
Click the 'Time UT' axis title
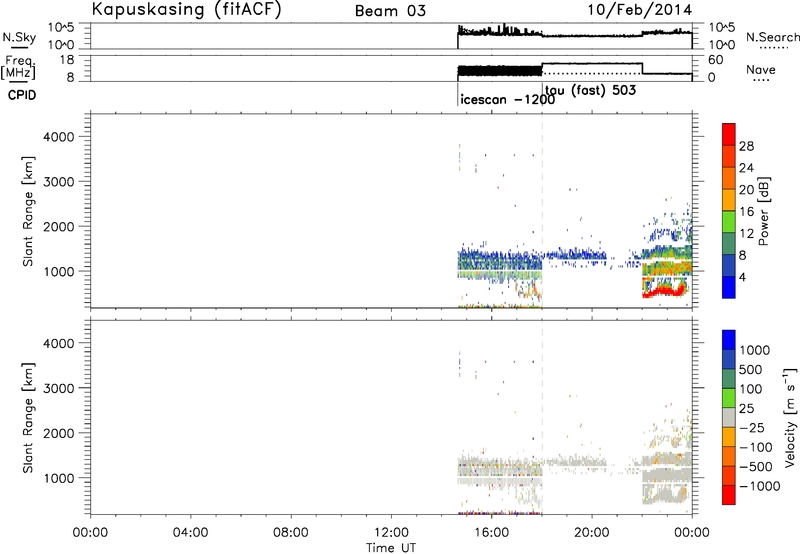pyautogui.click(x=391, y=548)
